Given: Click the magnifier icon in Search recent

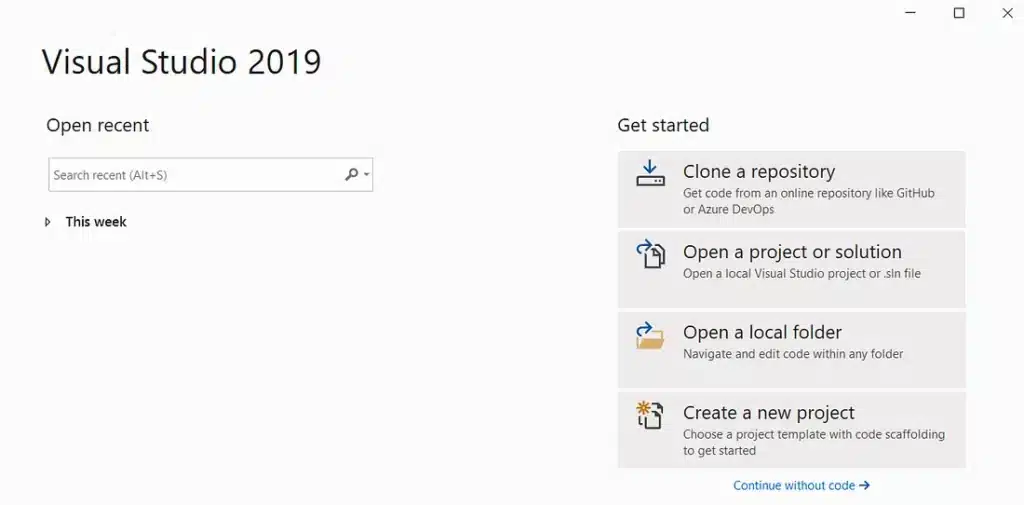Looking at the screenshot, I should click(351, 174).
